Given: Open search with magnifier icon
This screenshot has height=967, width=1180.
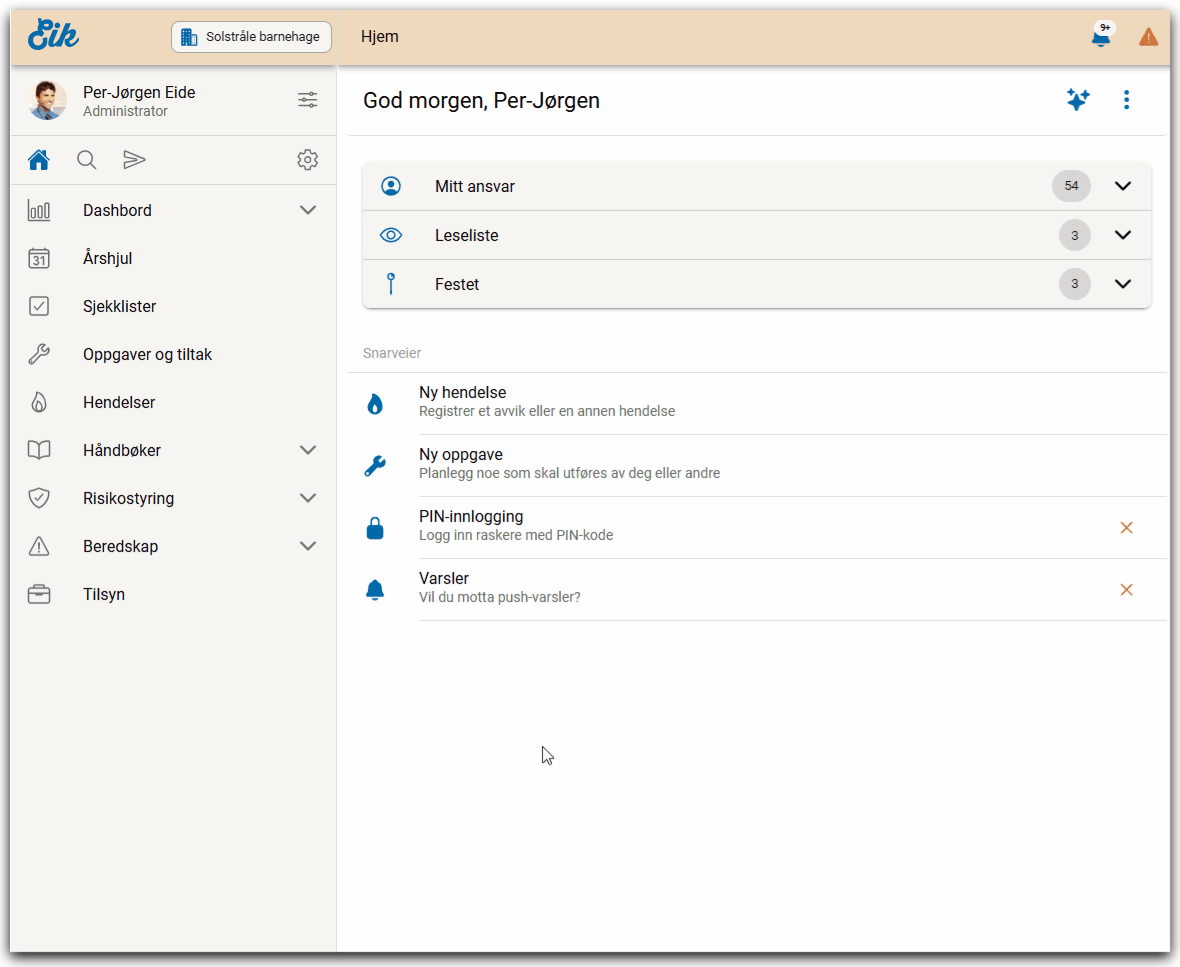Looking at the screenshot, I should click(x=87, y=160).
